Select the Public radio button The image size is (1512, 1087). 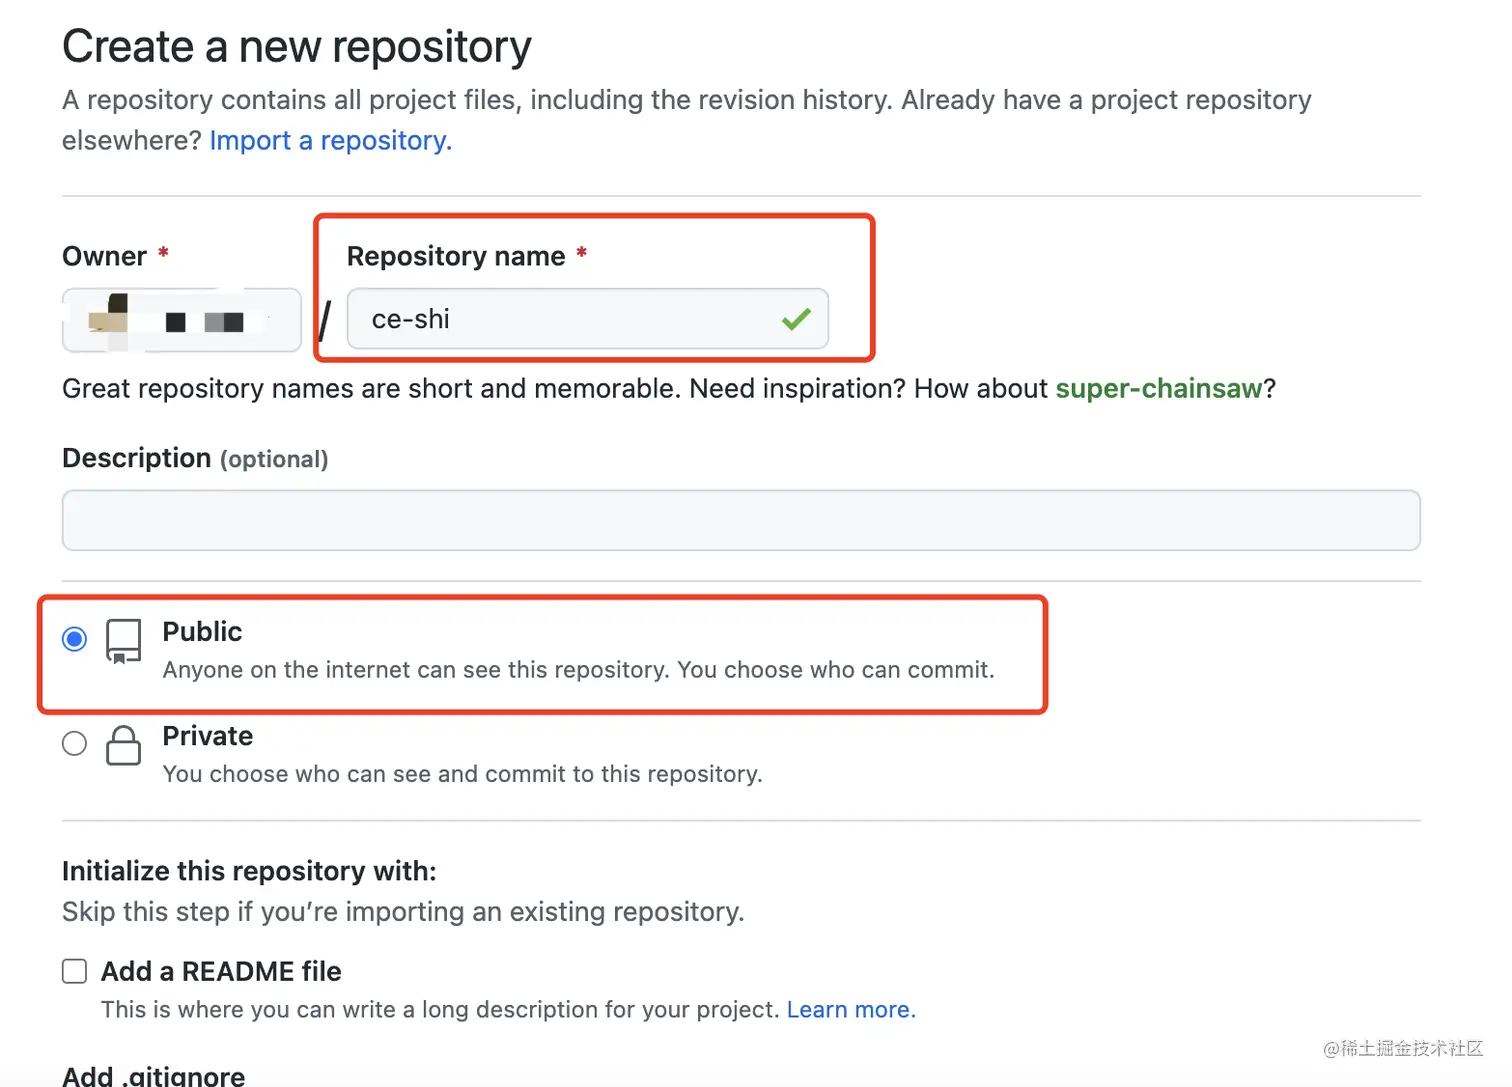pos(75,639)
